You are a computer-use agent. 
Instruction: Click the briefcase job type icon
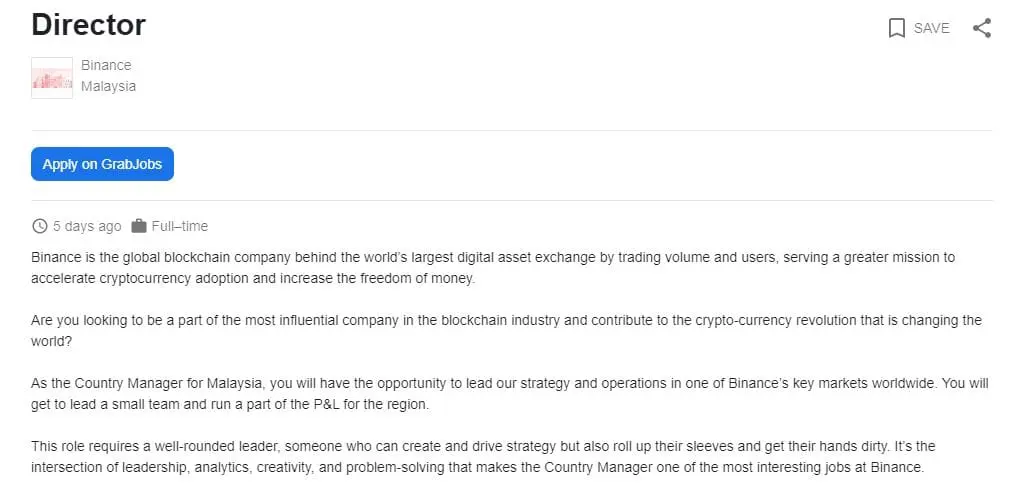pos(139,226)
